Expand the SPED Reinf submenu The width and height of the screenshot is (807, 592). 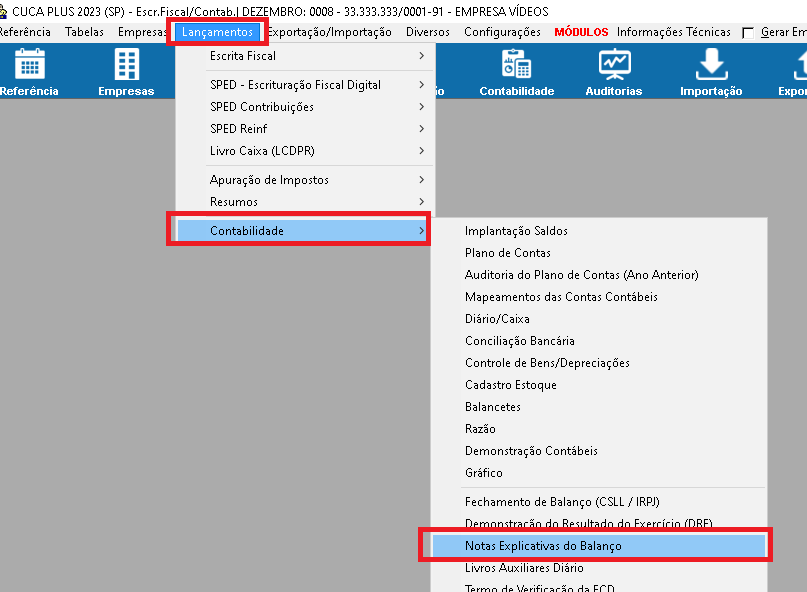pos(305,129)
